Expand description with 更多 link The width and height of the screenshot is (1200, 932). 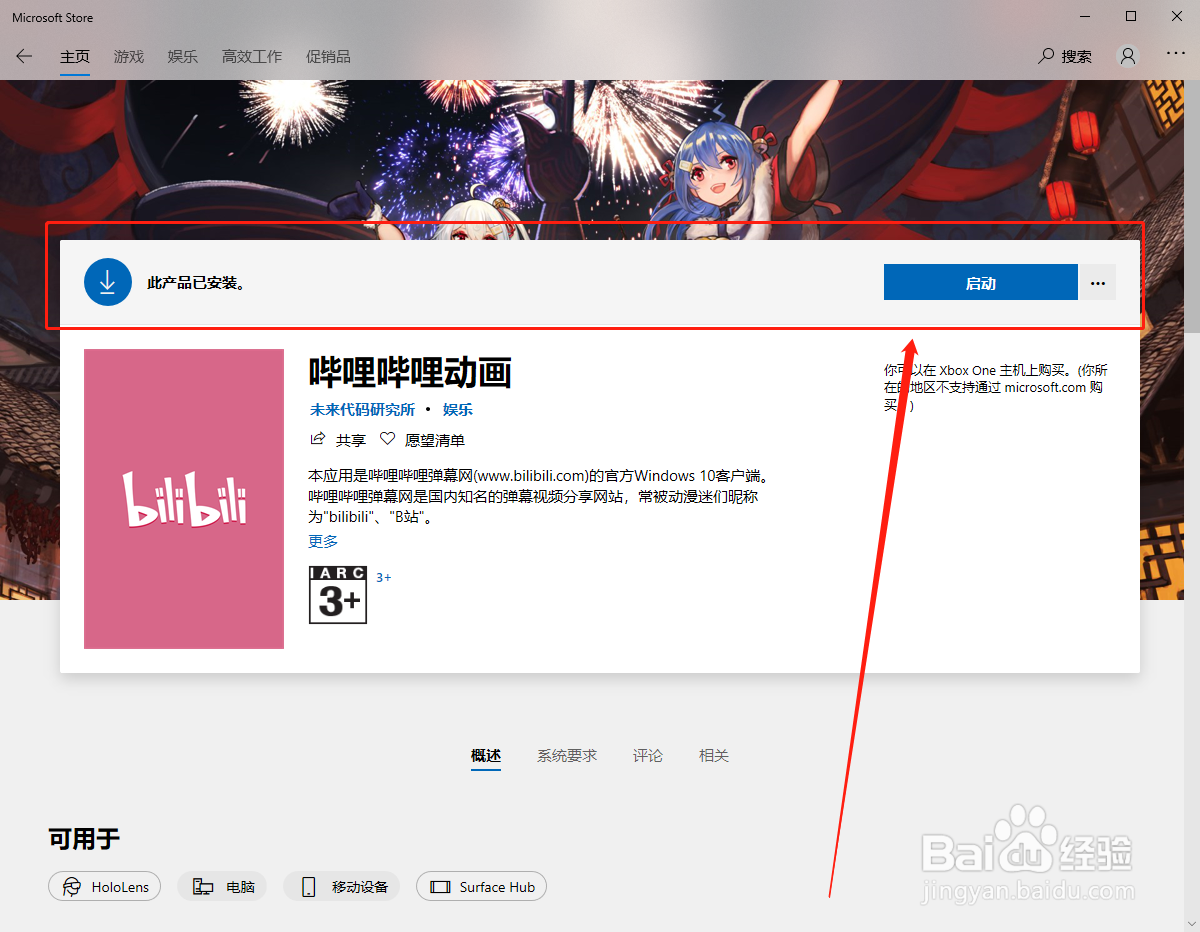point(323,541)
